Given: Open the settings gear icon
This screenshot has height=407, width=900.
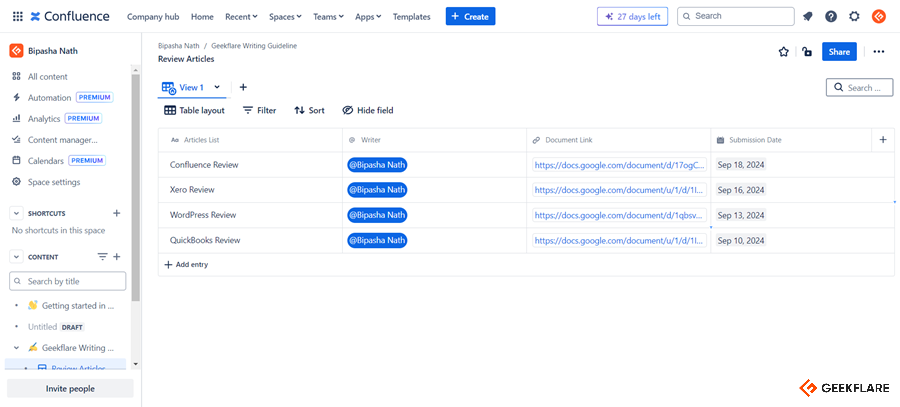Looking at the screenshot, I should pyautogui.click(x=855, y=17).
